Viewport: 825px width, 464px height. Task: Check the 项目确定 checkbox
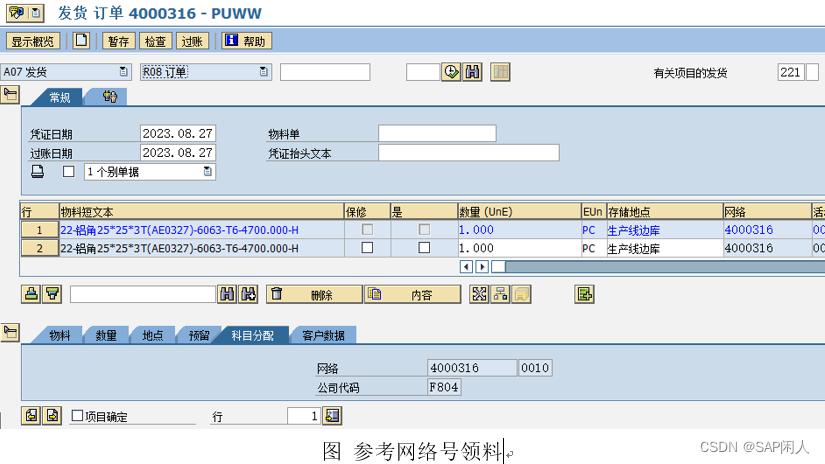point(77,416)
